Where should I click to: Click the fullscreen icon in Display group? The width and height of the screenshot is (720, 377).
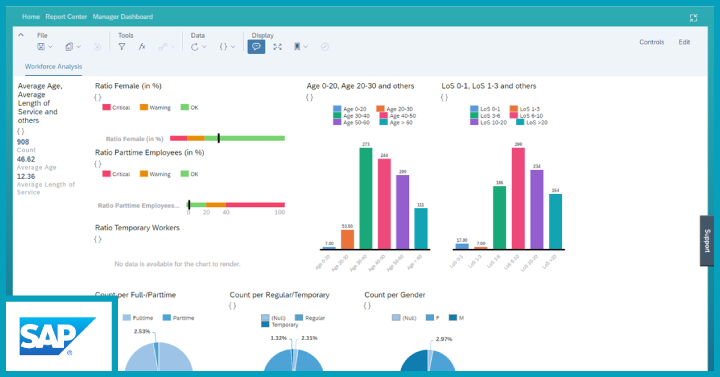pyautogui.click(x=277, y=47)
